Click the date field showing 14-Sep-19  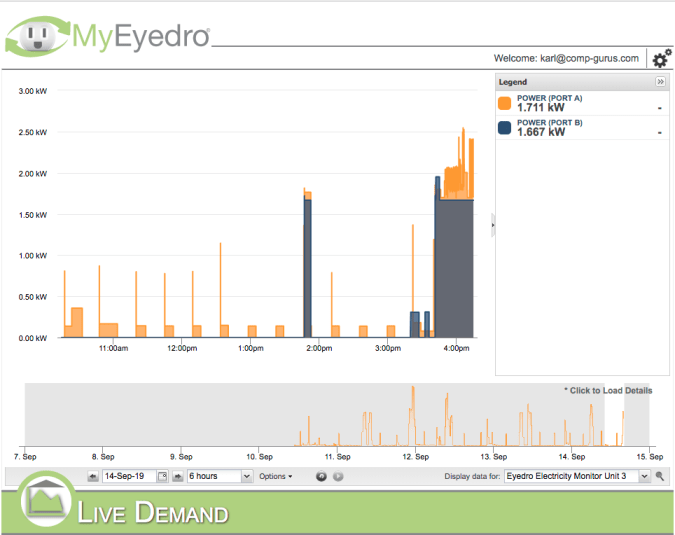click(129, 476)
